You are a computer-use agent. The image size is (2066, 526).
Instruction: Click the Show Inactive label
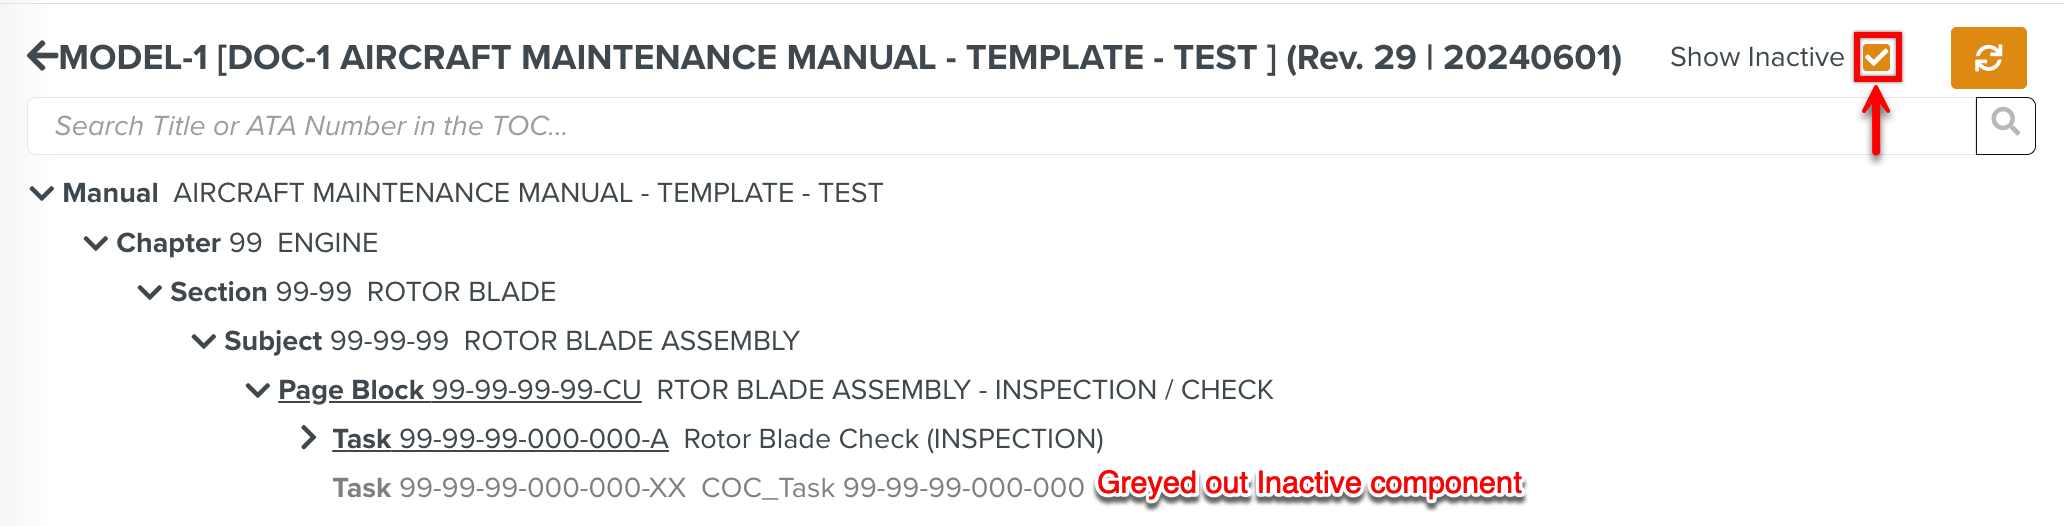[1756, 57]
